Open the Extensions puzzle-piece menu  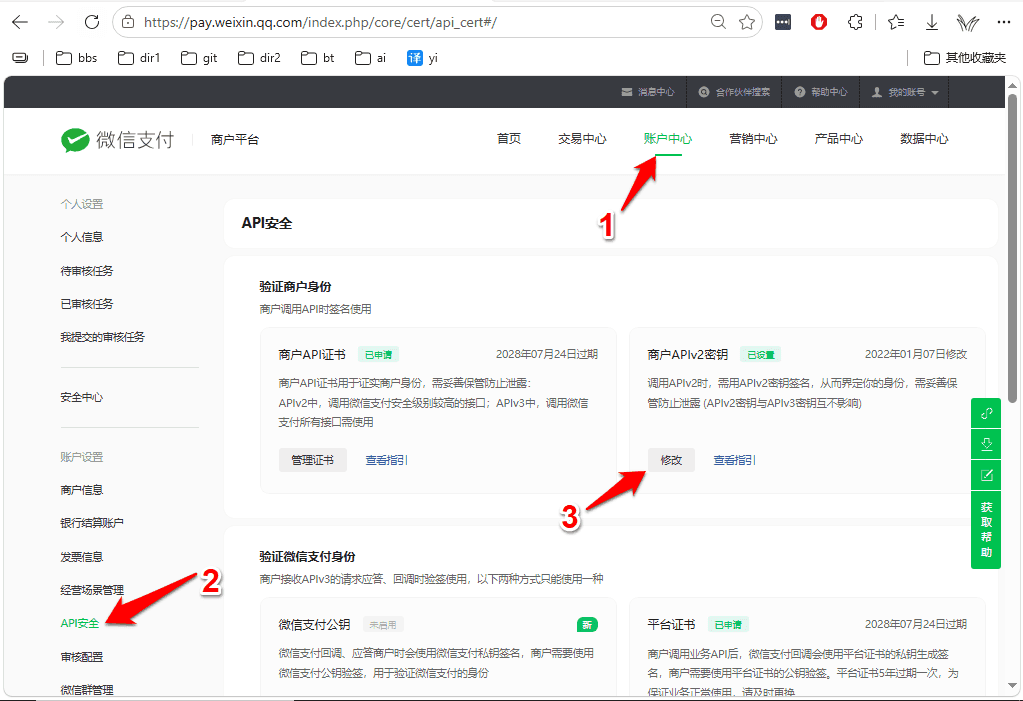pyautogui.click(x=855, y=22)
